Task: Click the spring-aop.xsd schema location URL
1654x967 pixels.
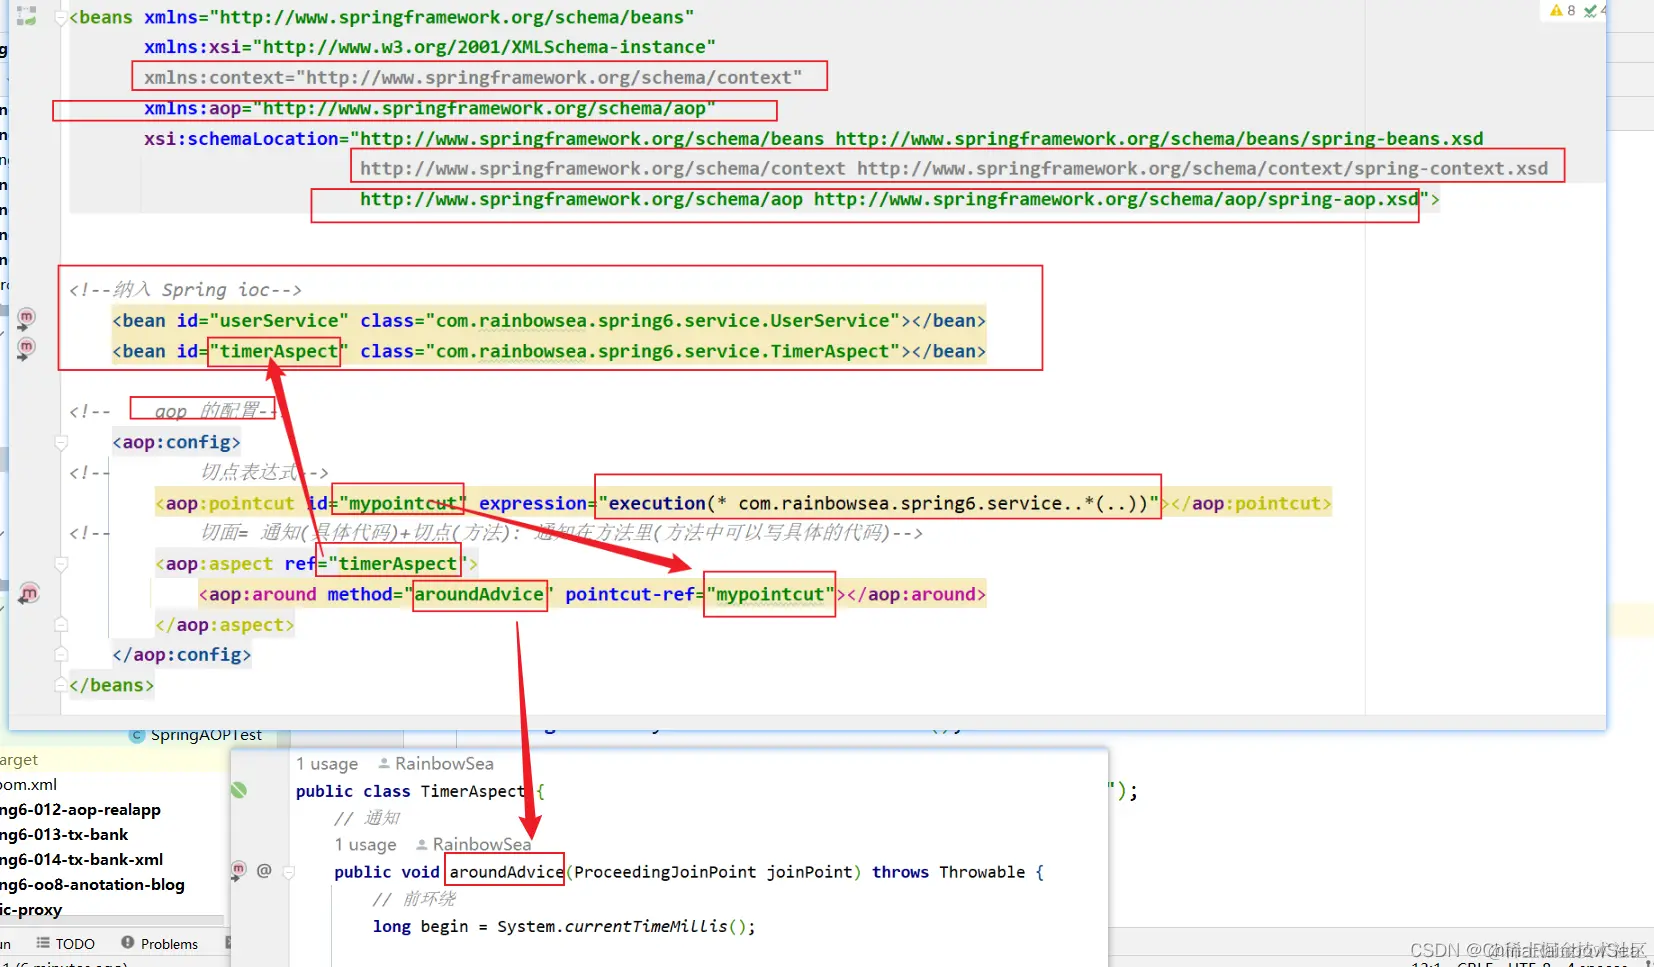Action: coord(1116,199)
